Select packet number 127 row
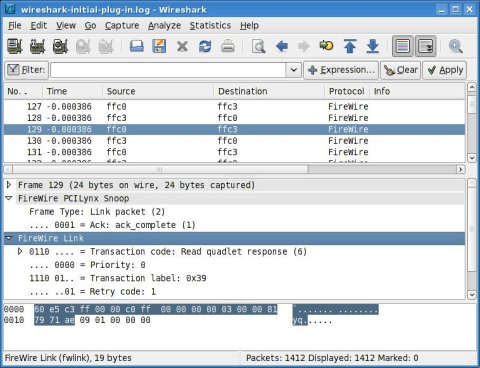The width and height of the screenshot is (480, 368). pos(234,107)
